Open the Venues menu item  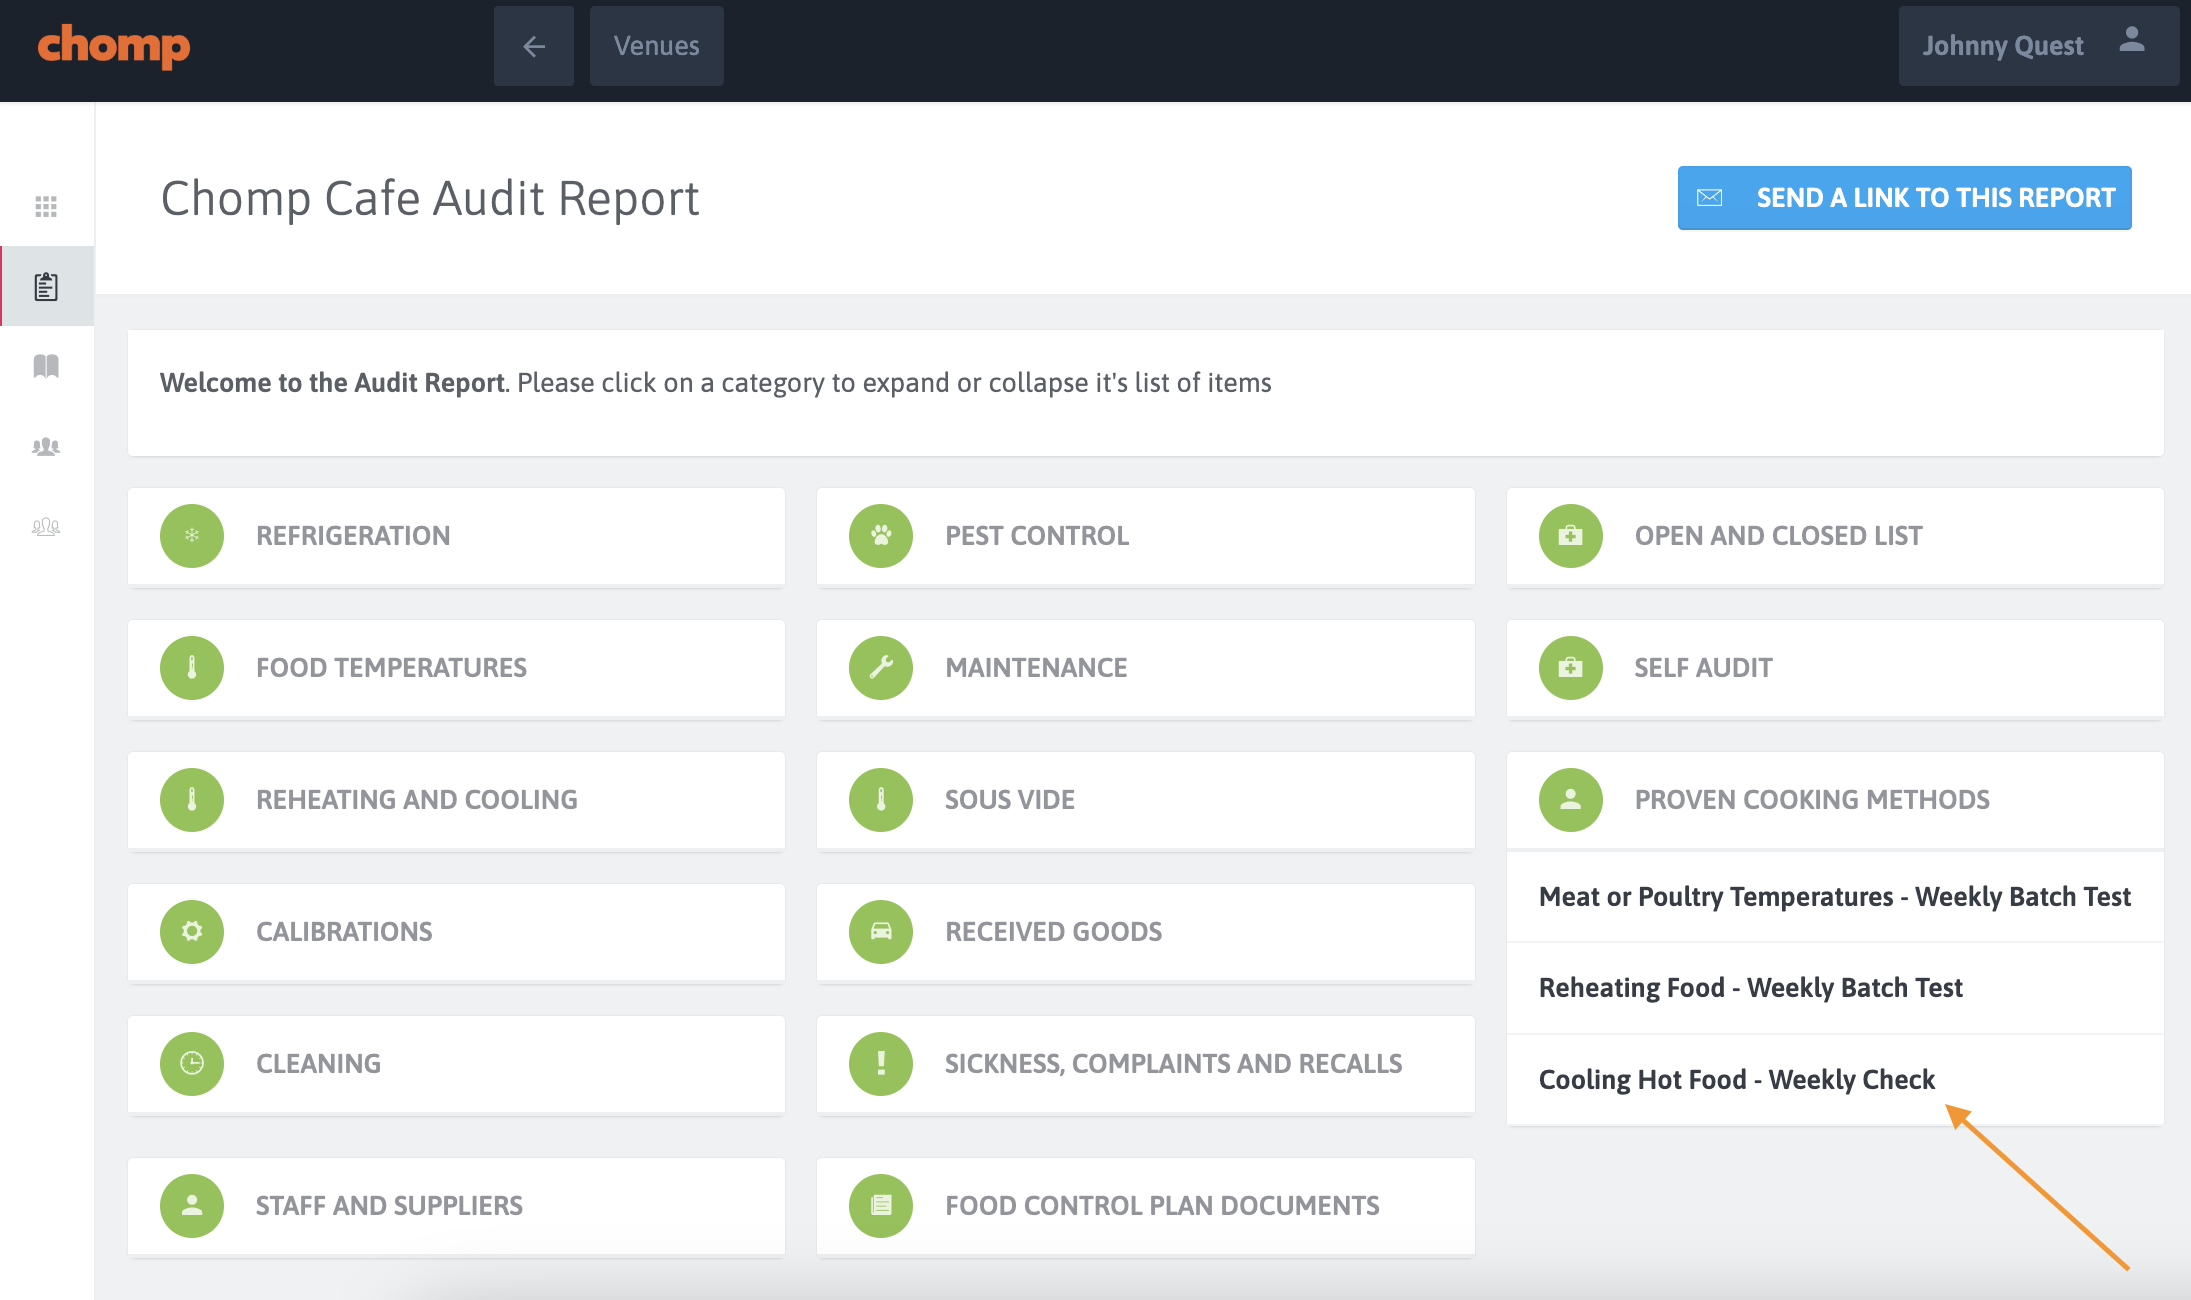tap(656, 46)
